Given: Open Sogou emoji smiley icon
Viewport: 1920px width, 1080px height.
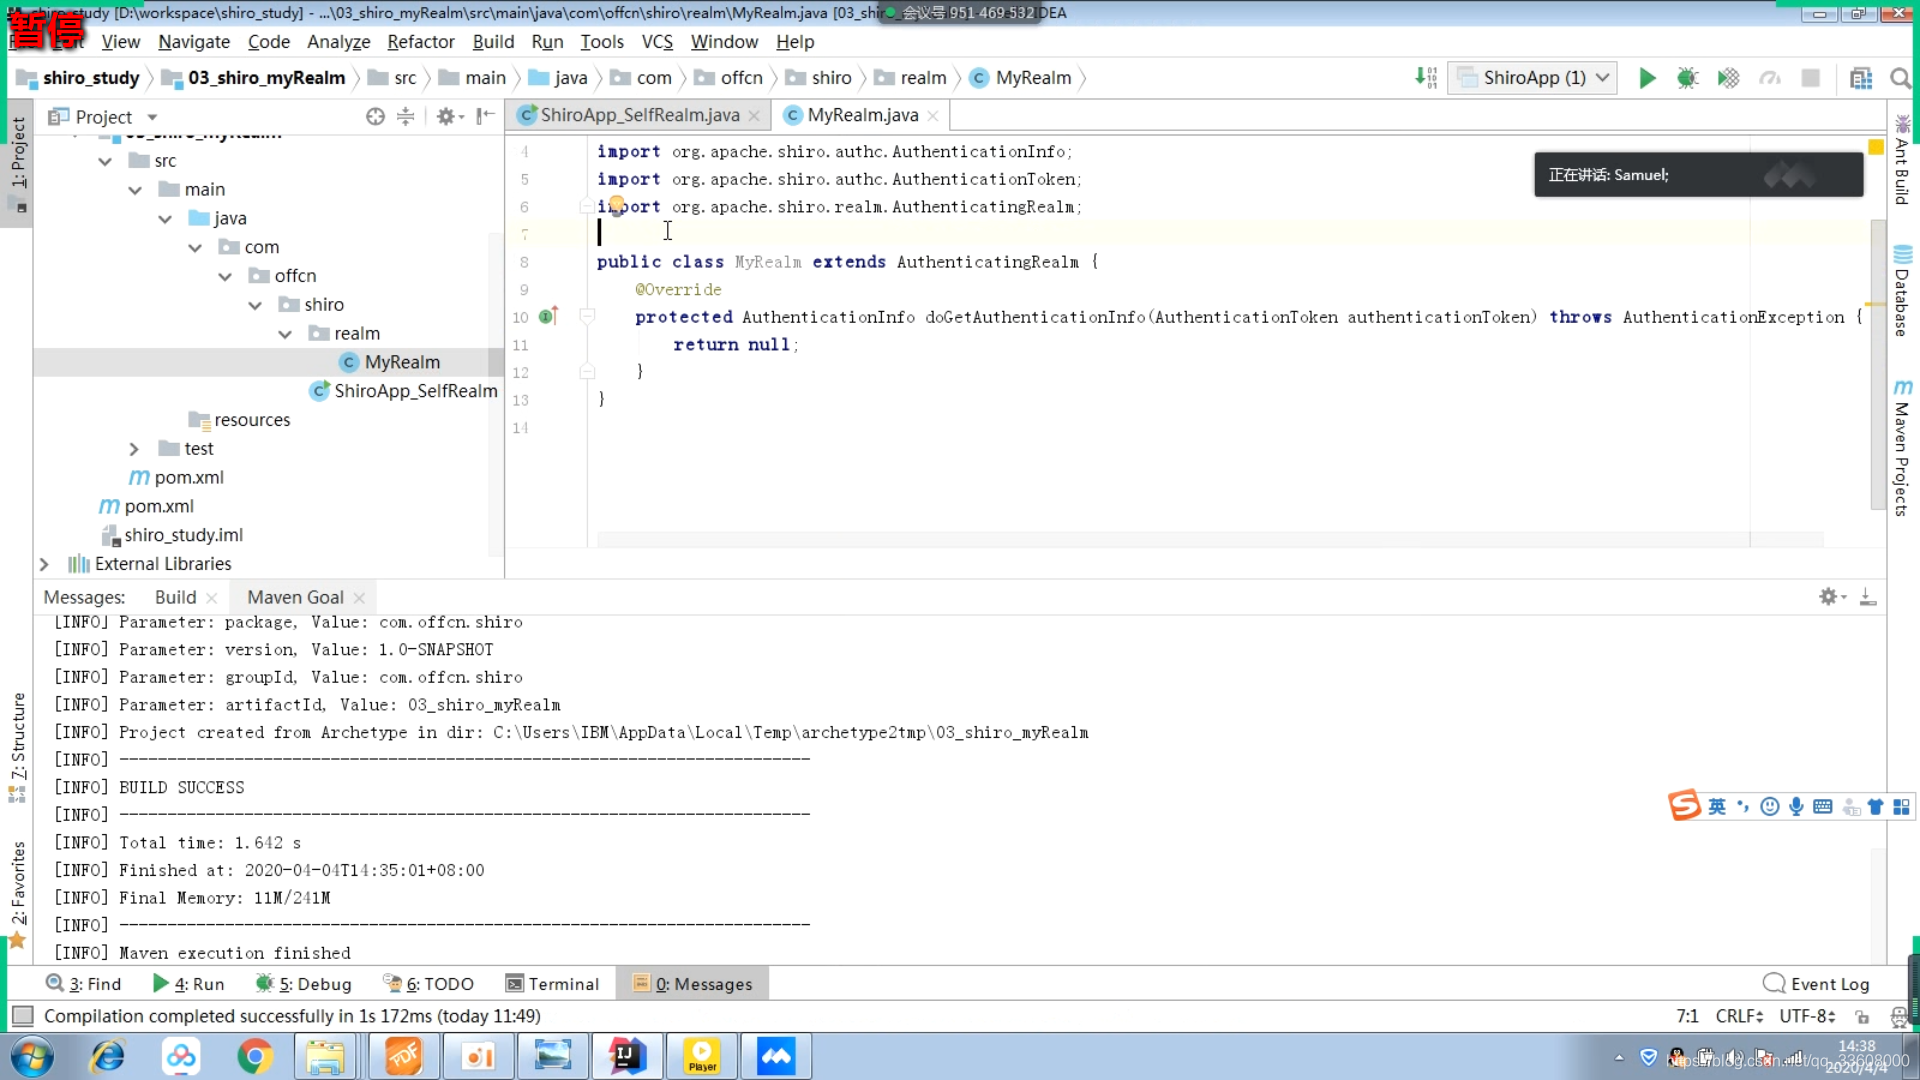Looking at the screenshot, I should (x=1770, y=807).
